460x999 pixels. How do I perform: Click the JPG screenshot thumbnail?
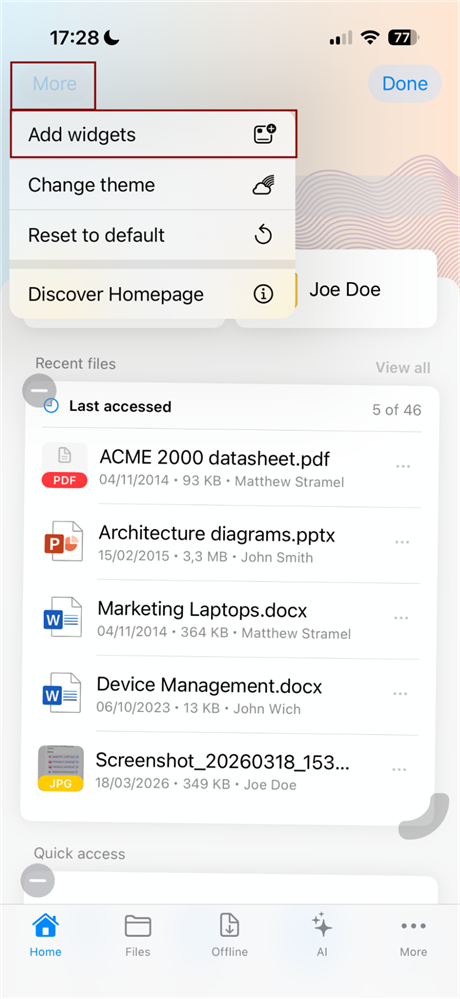tap(61, 768)
